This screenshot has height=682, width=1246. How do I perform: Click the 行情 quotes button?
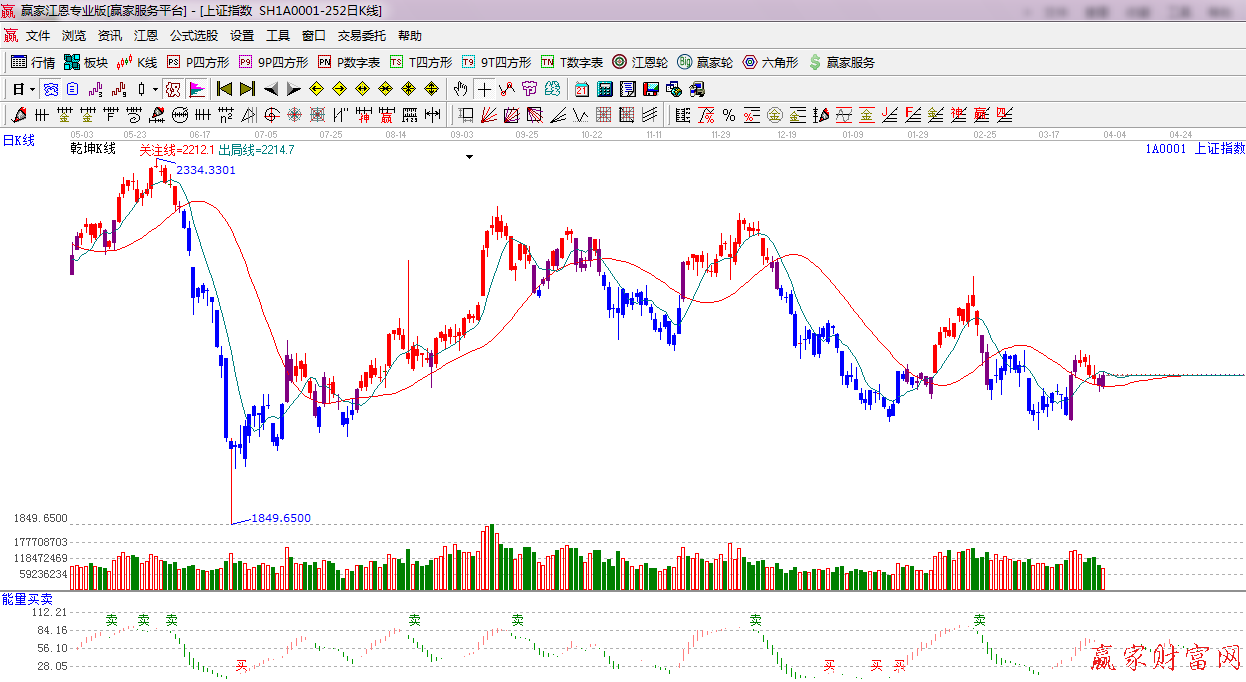[x=33, y=62]
